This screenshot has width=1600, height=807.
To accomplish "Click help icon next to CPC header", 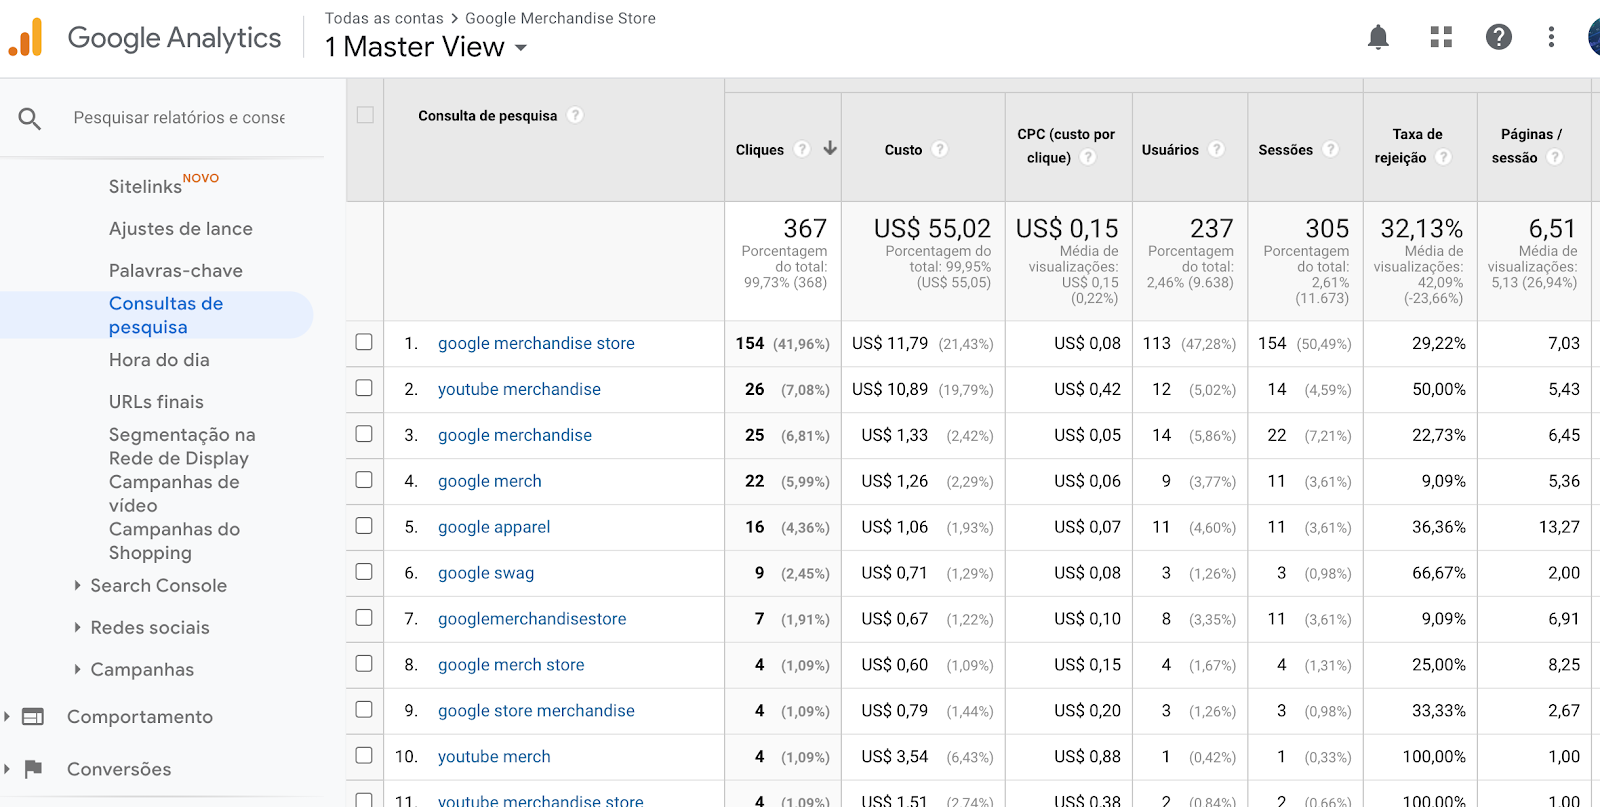I will click(1088, 157).
